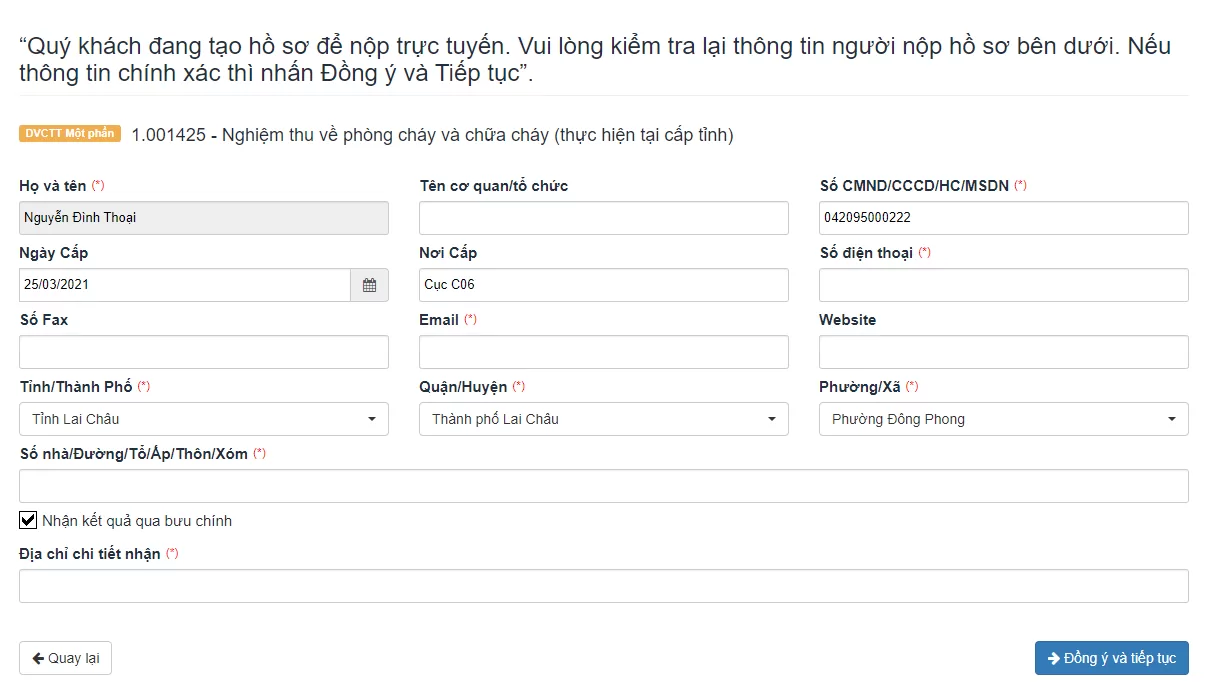
Task: Click the Số Fax input box
Action: (204, 352)
